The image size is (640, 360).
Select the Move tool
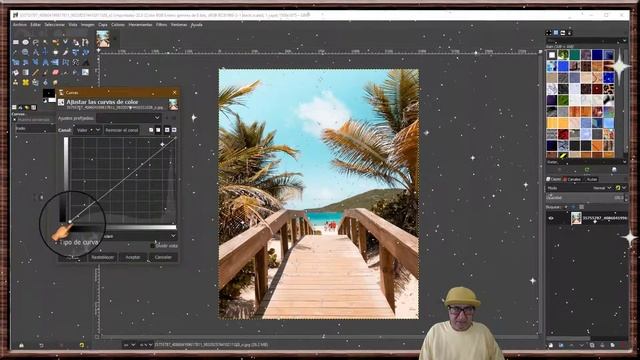(45, 52)
